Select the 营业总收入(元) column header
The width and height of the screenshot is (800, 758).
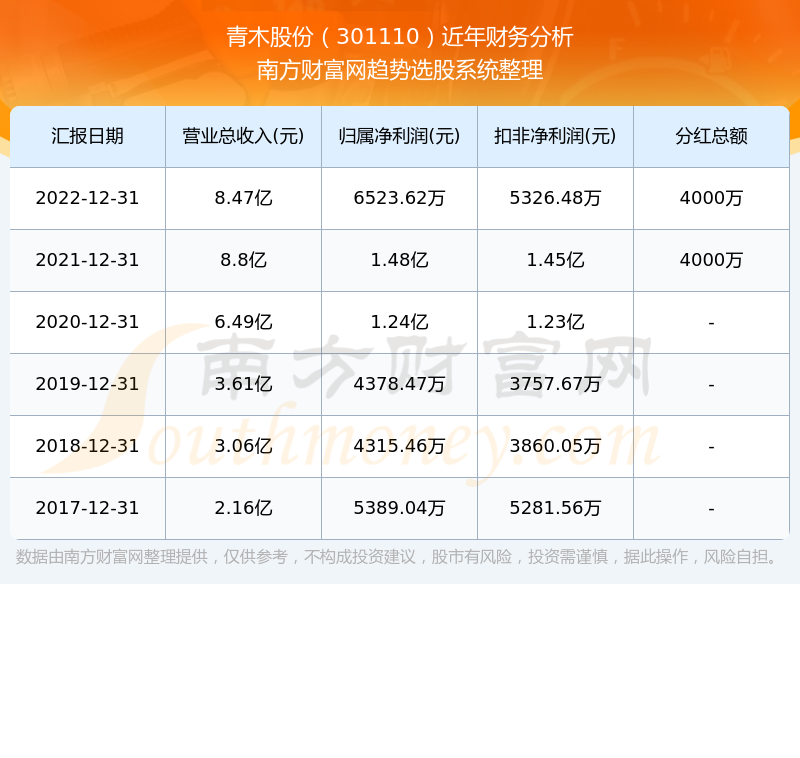(x=243, y=136)
